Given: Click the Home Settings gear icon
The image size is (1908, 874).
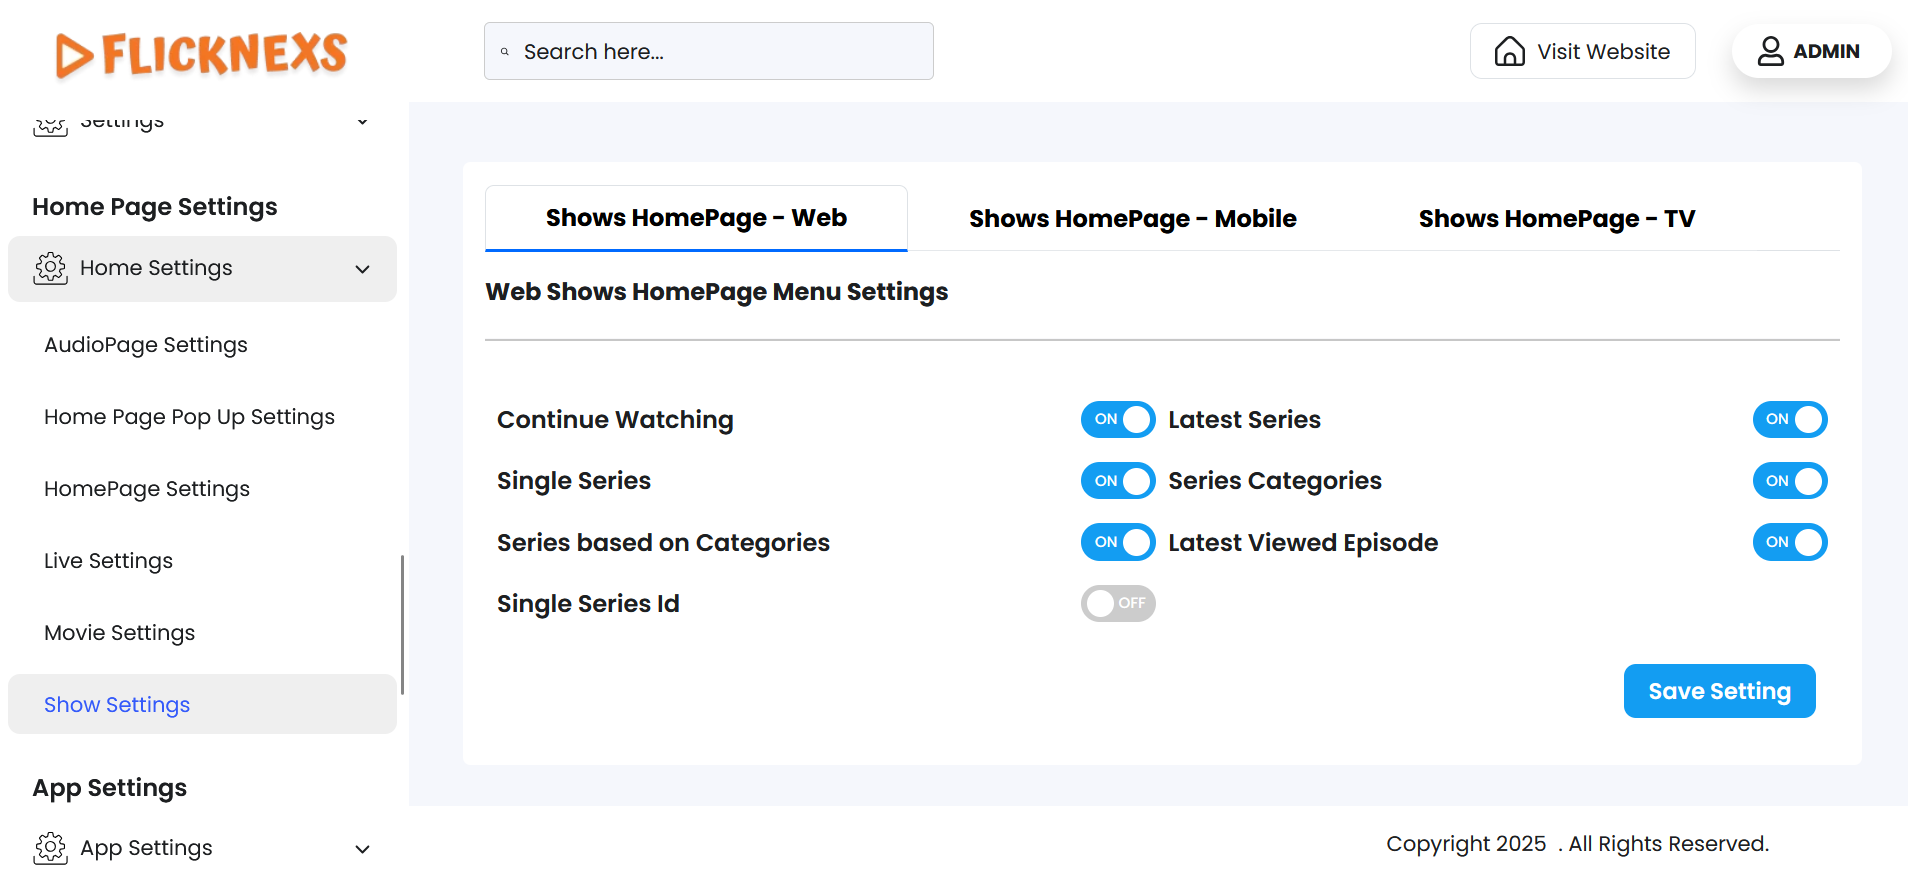Looking at the screenshot, I should pyautogui.click(x=50, y=268).
